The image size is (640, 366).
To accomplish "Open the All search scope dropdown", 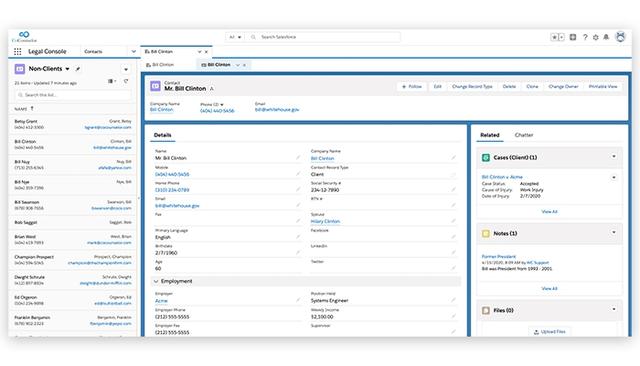I will (235, 37).
